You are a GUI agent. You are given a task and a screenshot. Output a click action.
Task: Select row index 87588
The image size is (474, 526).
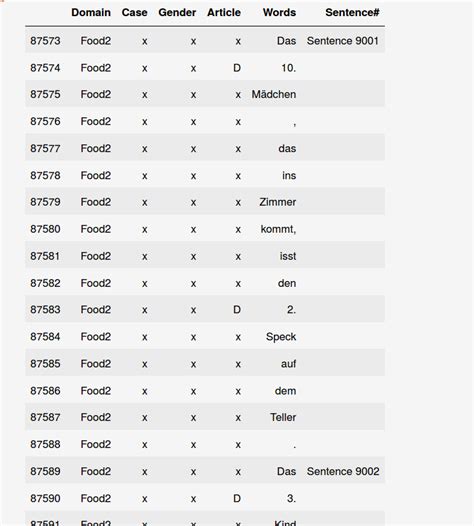pyautogui.click(x=45, y=444)
